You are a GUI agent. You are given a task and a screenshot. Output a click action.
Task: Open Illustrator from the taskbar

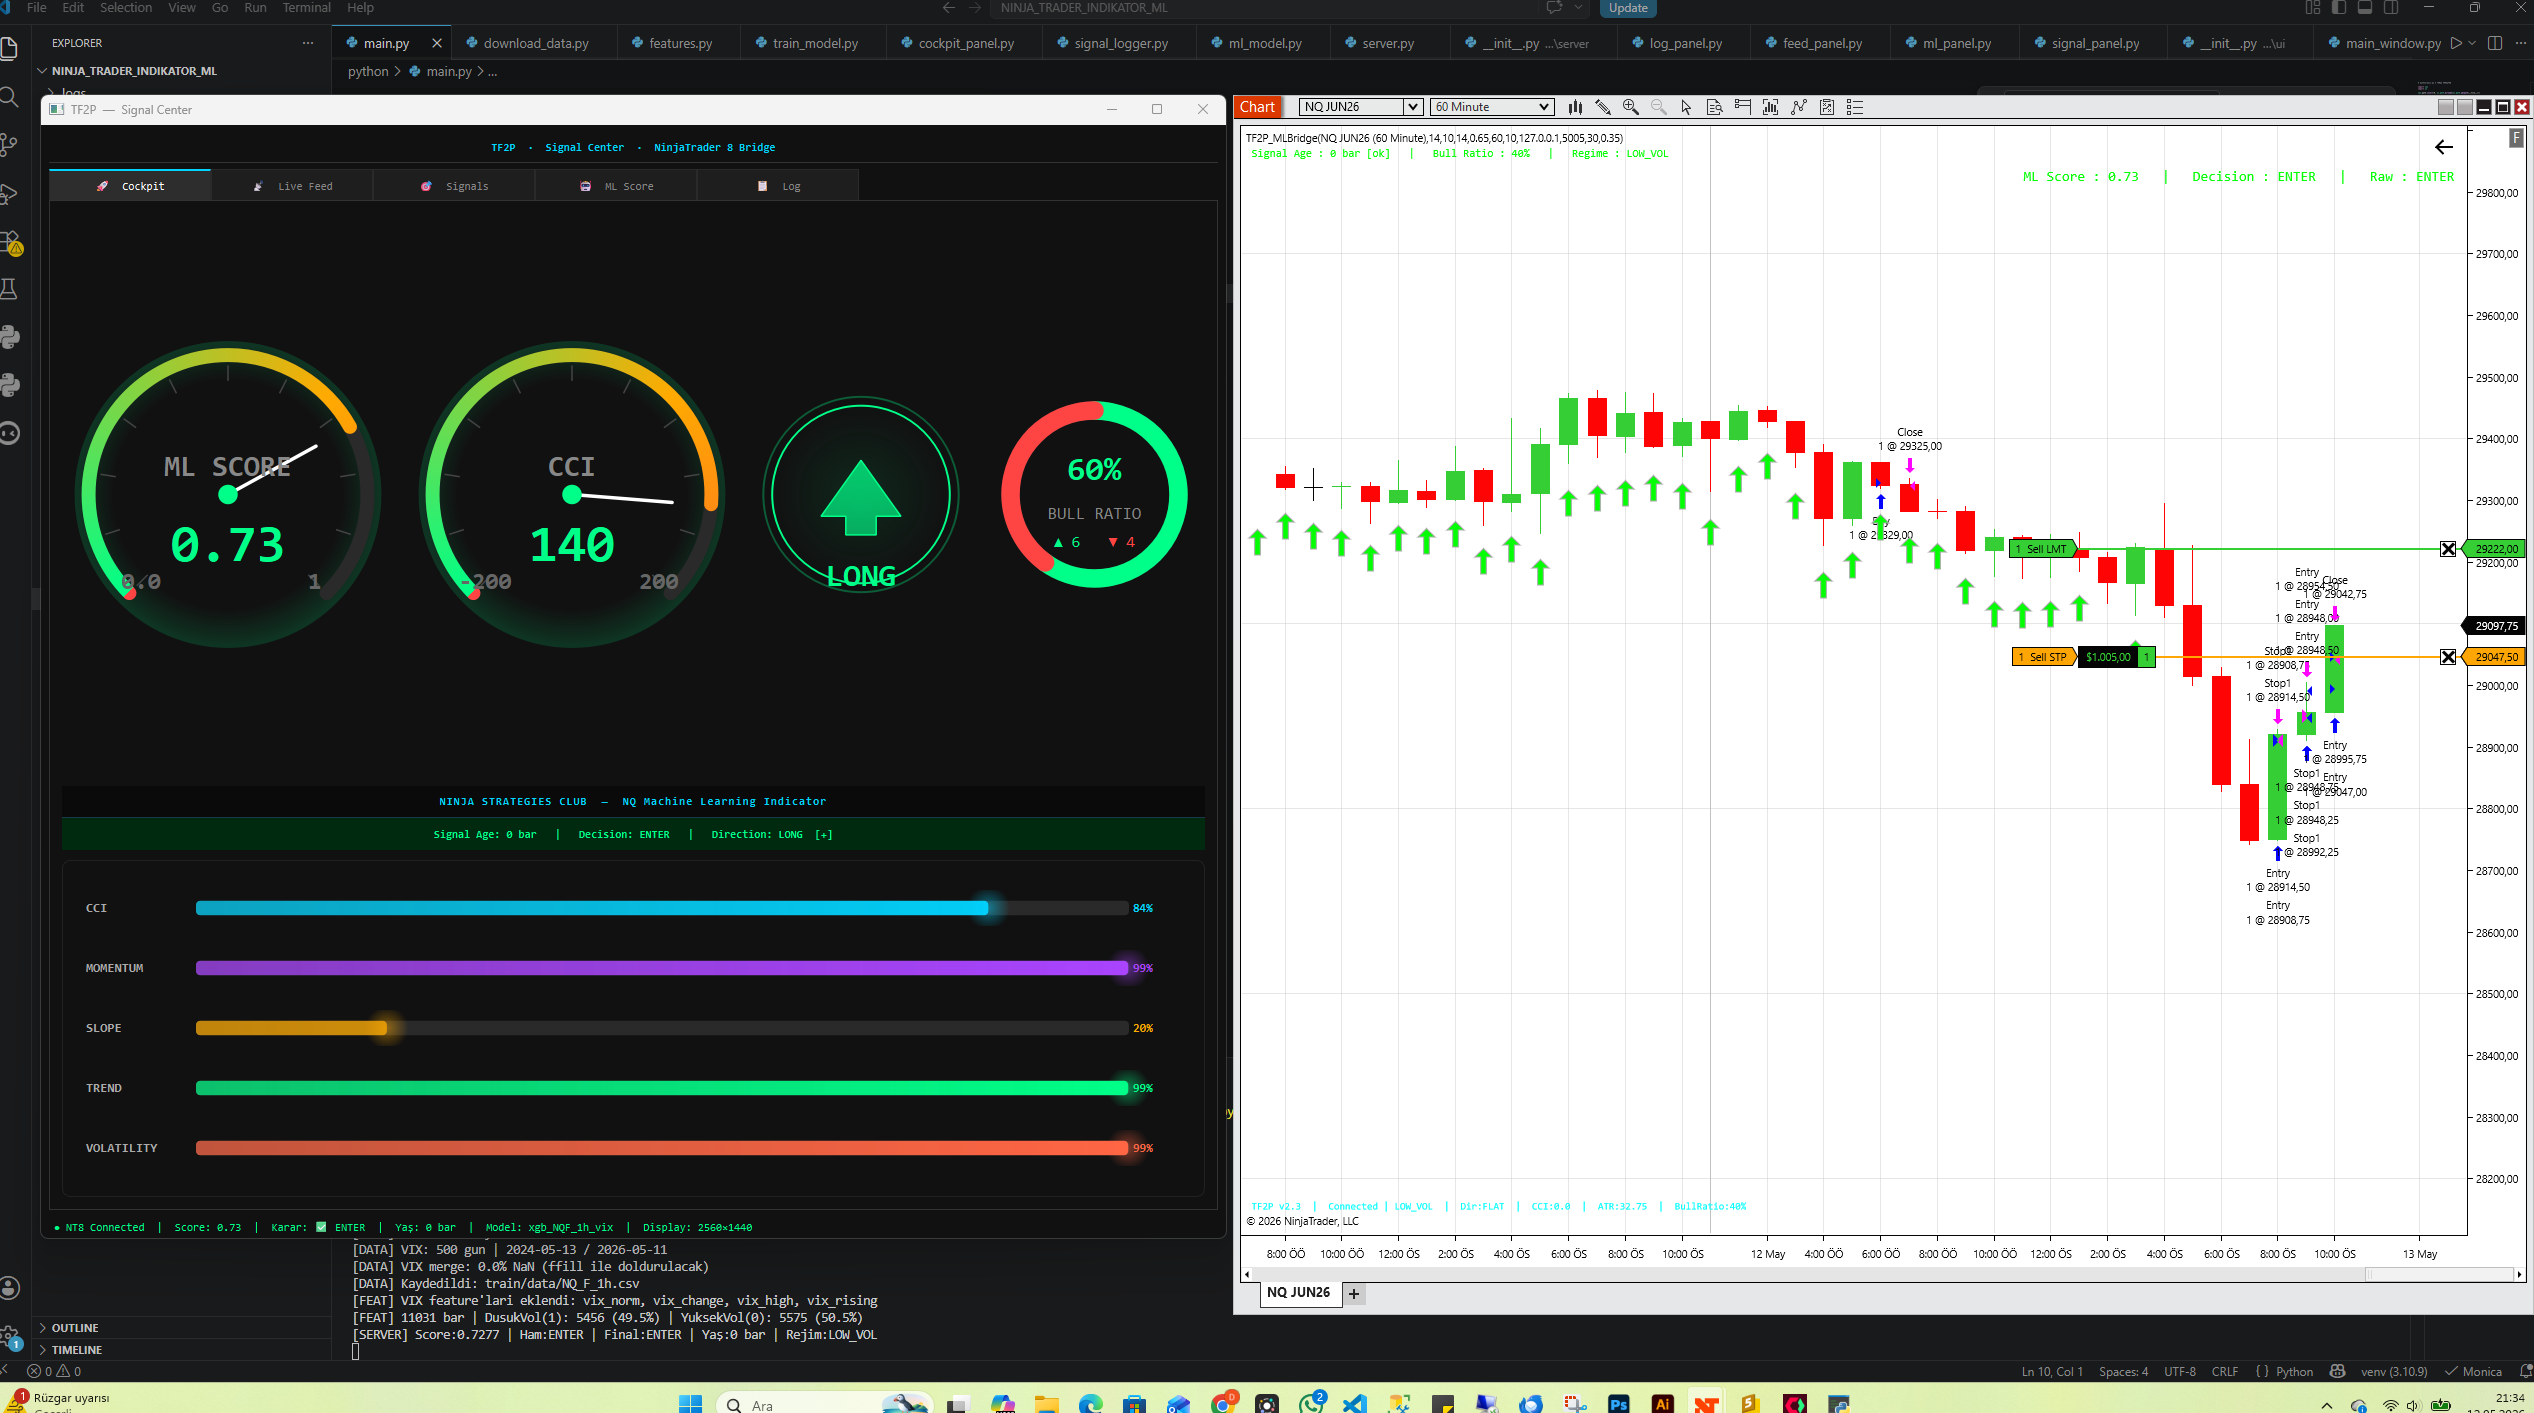1662,1404
